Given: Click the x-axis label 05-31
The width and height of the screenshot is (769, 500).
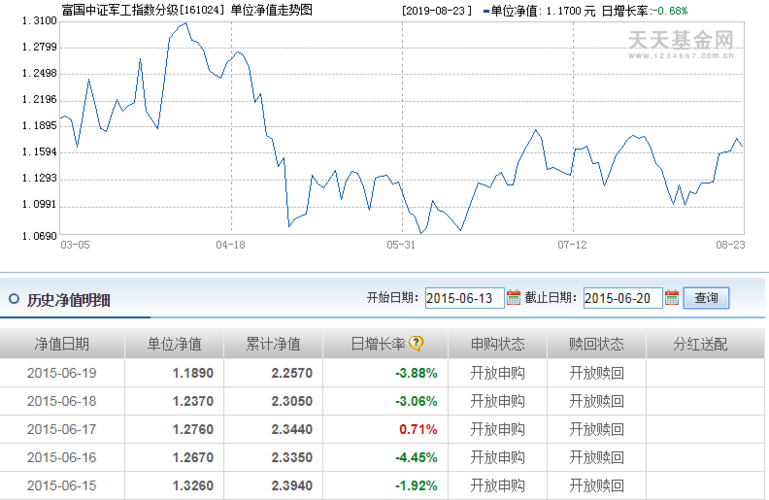Looking at the screenshot, I should point(401,245).
